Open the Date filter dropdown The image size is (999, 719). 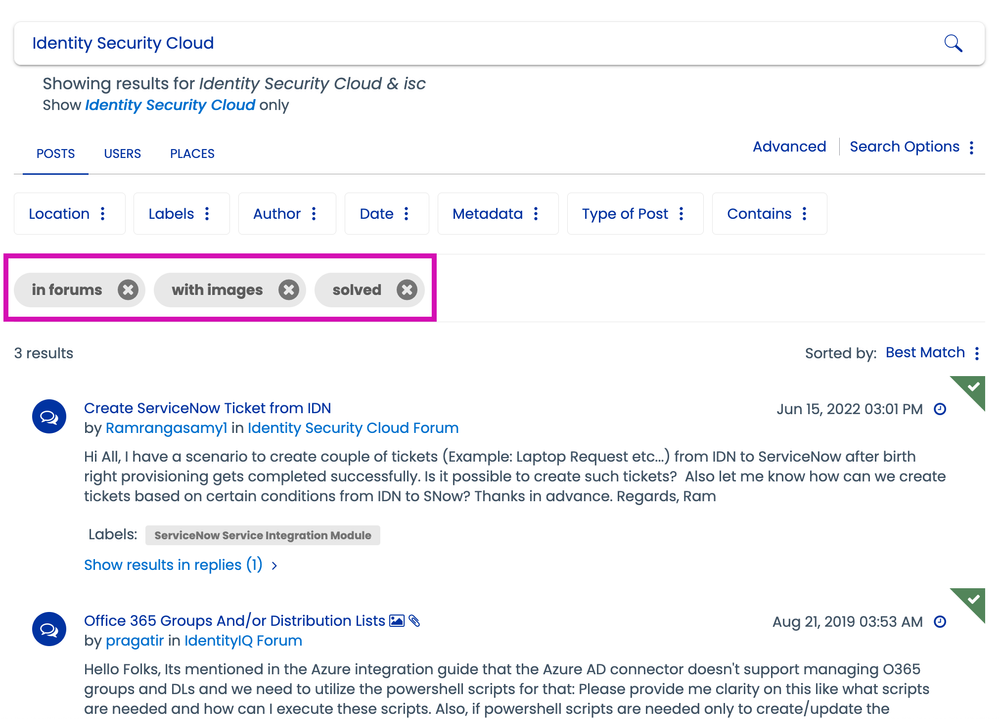click(x=385, y=214)
